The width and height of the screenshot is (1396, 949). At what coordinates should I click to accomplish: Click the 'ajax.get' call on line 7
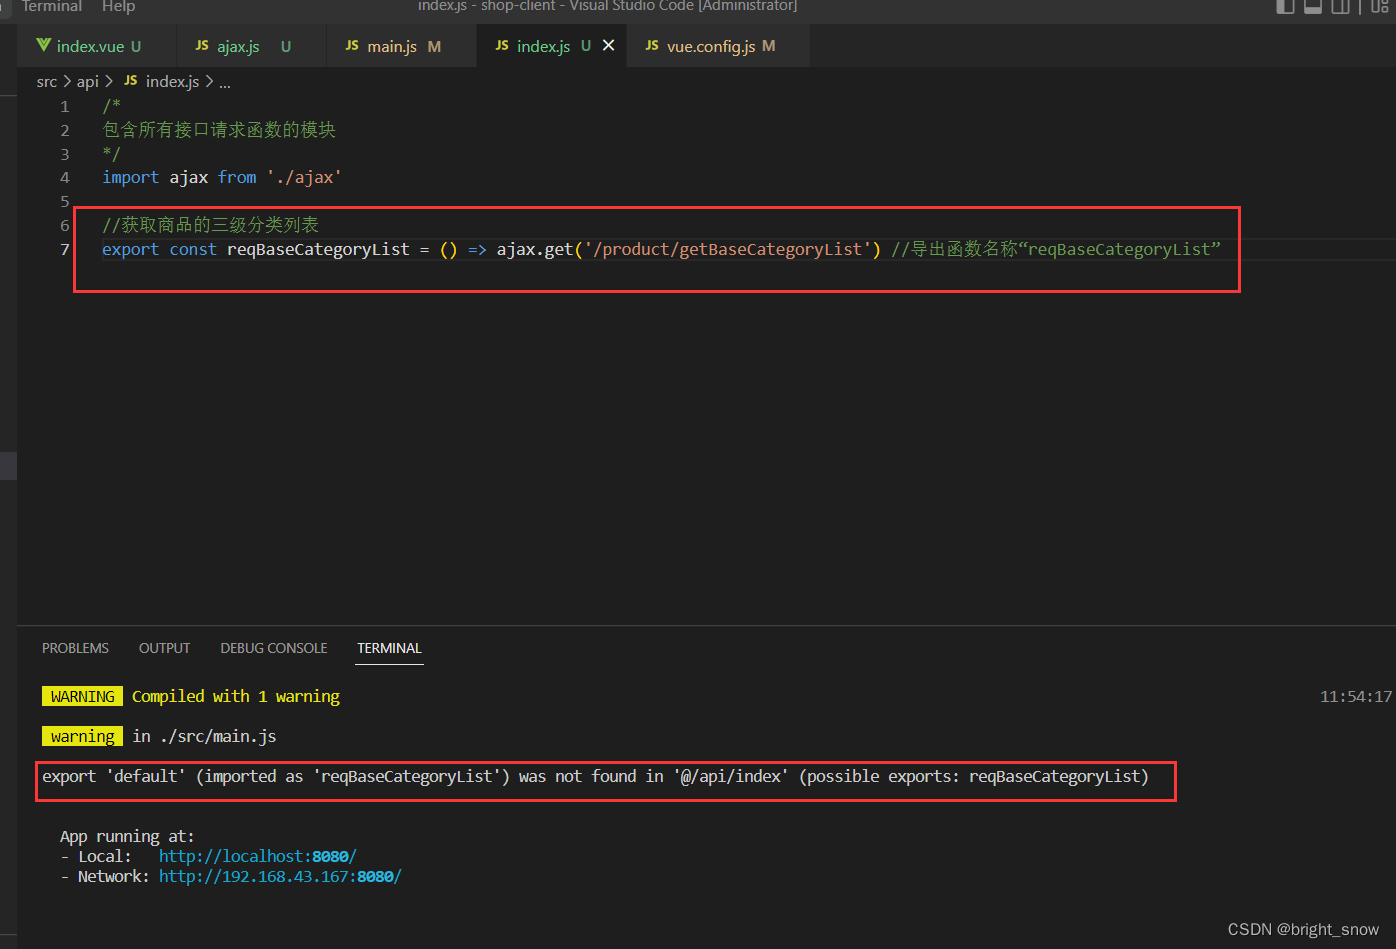coord(534,250)
